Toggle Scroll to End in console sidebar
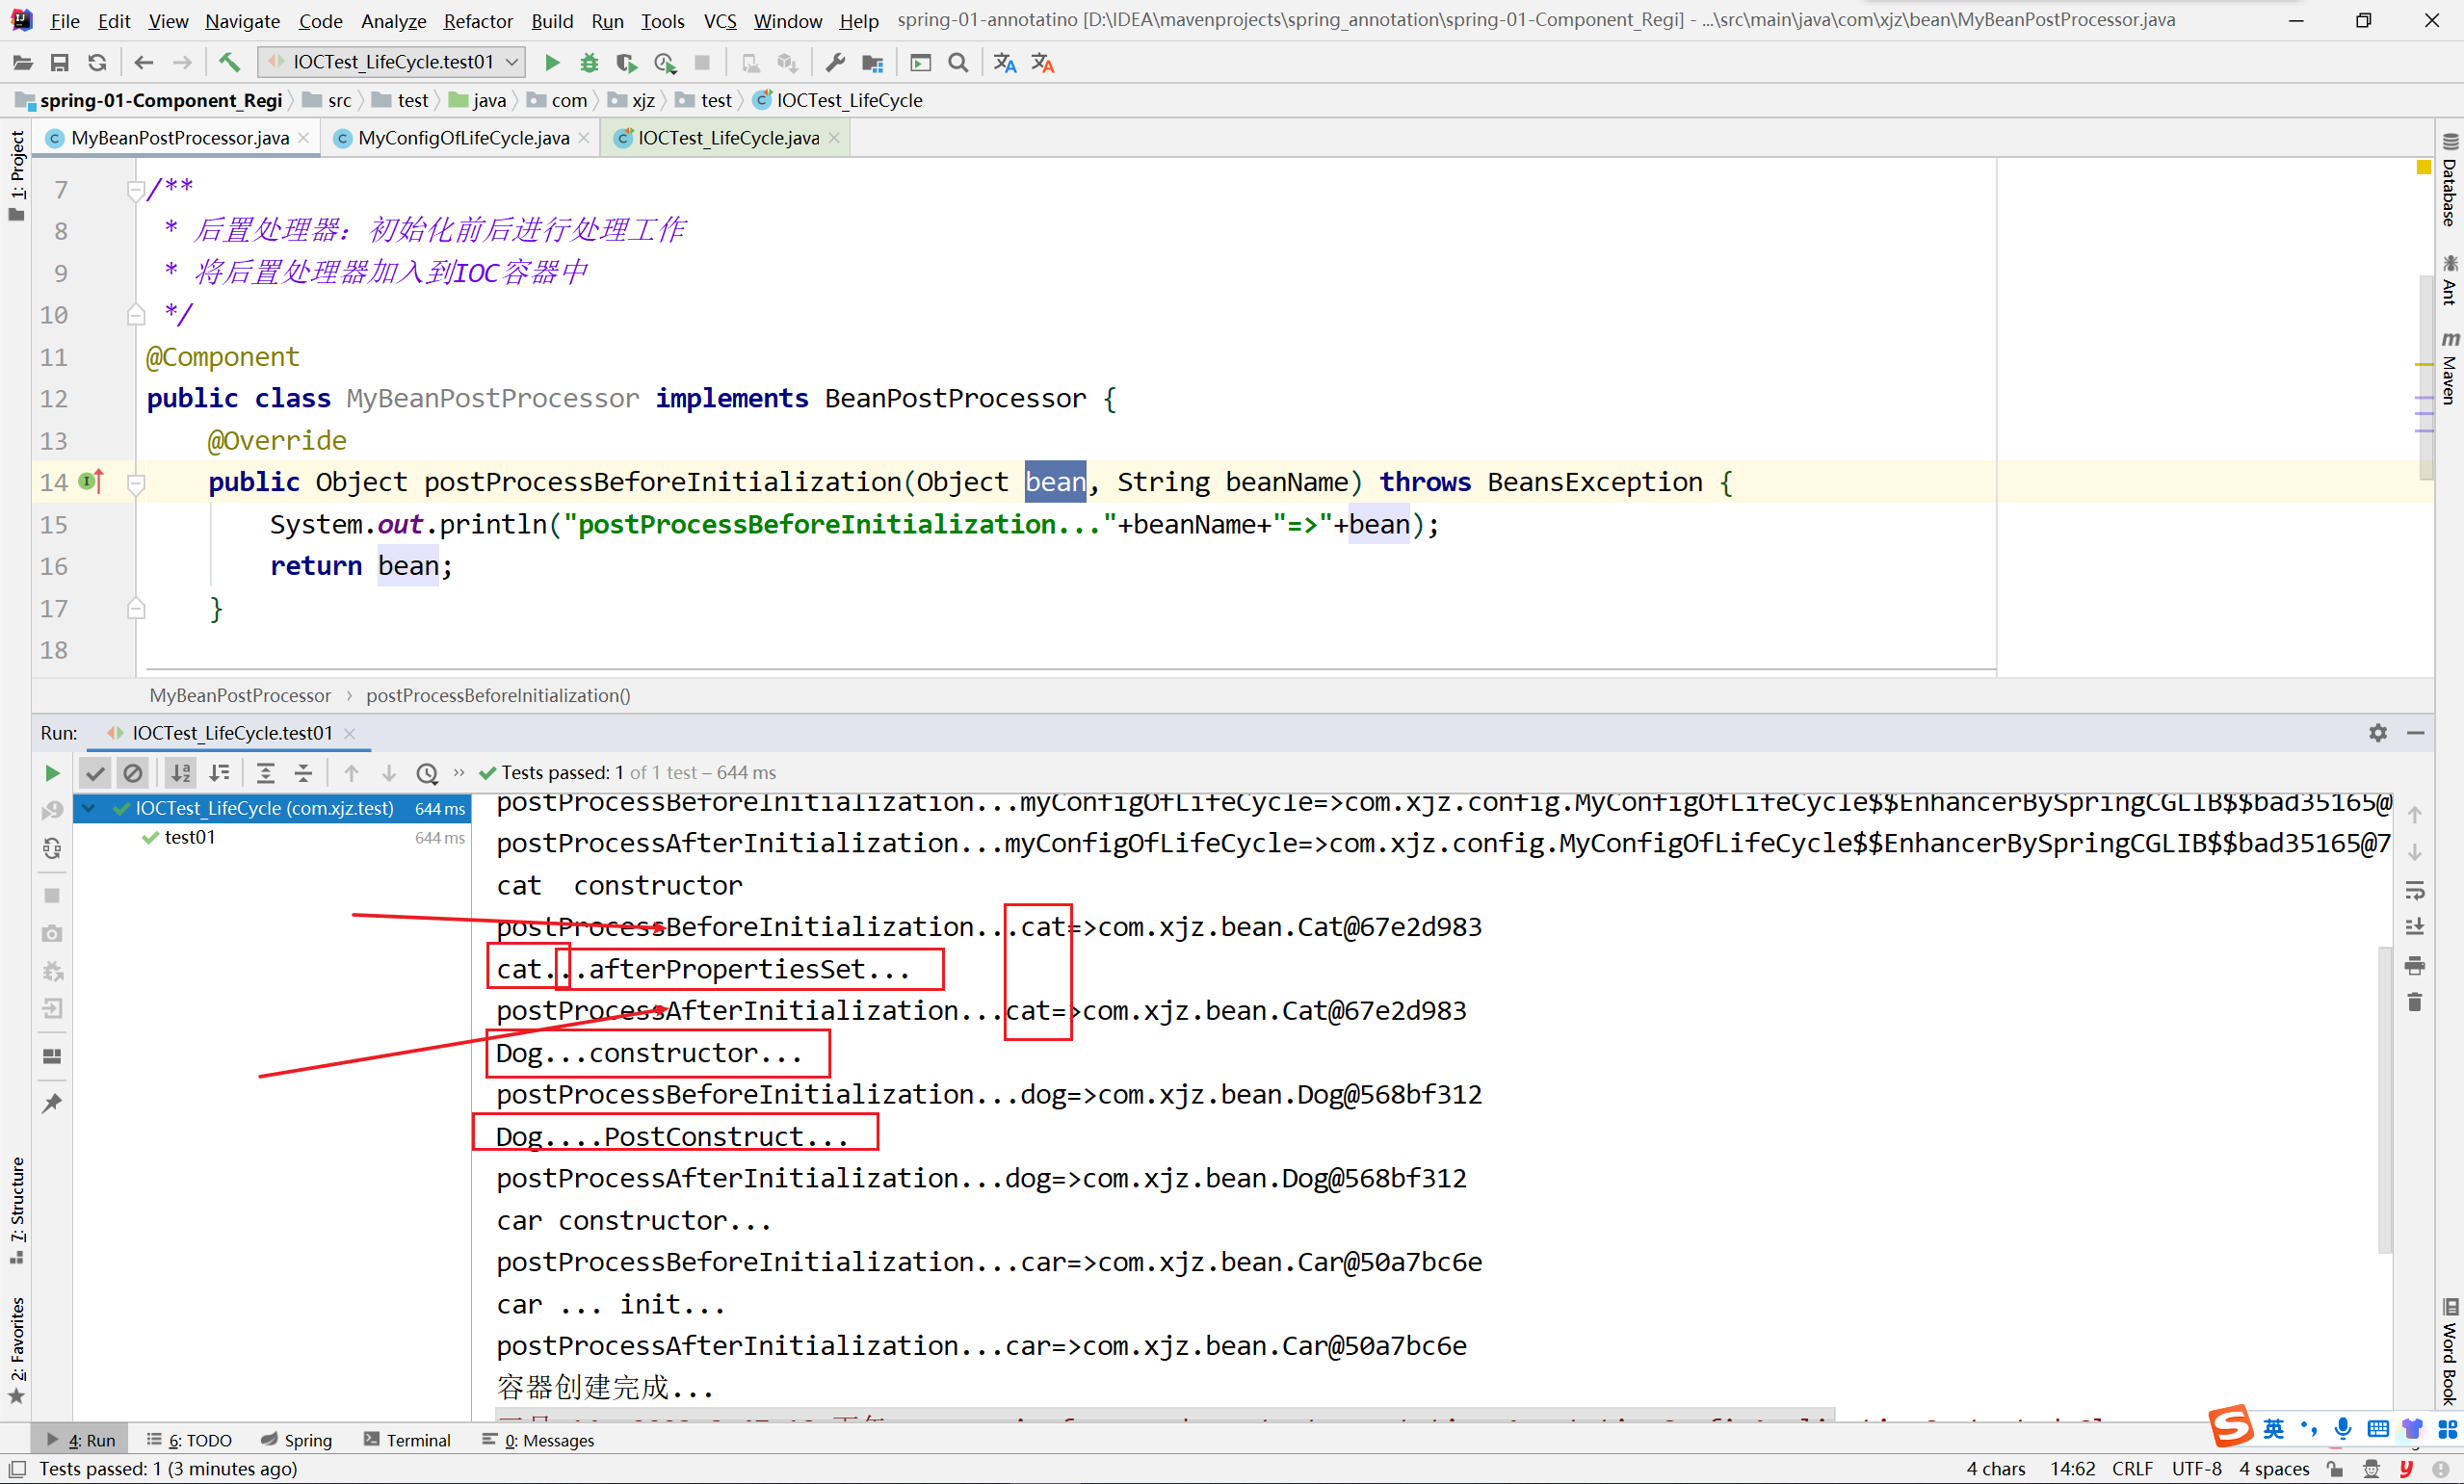 [2415, 927]
